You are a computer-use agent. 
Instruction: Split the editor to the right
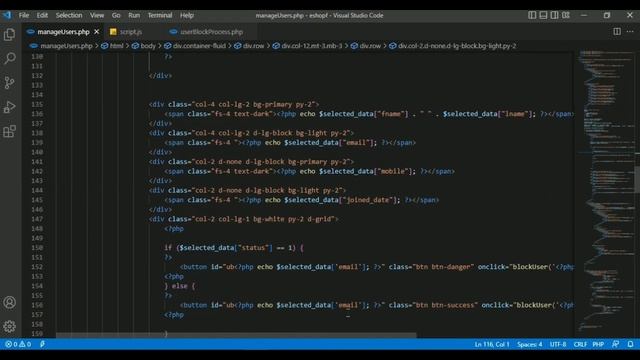(617, 31)
